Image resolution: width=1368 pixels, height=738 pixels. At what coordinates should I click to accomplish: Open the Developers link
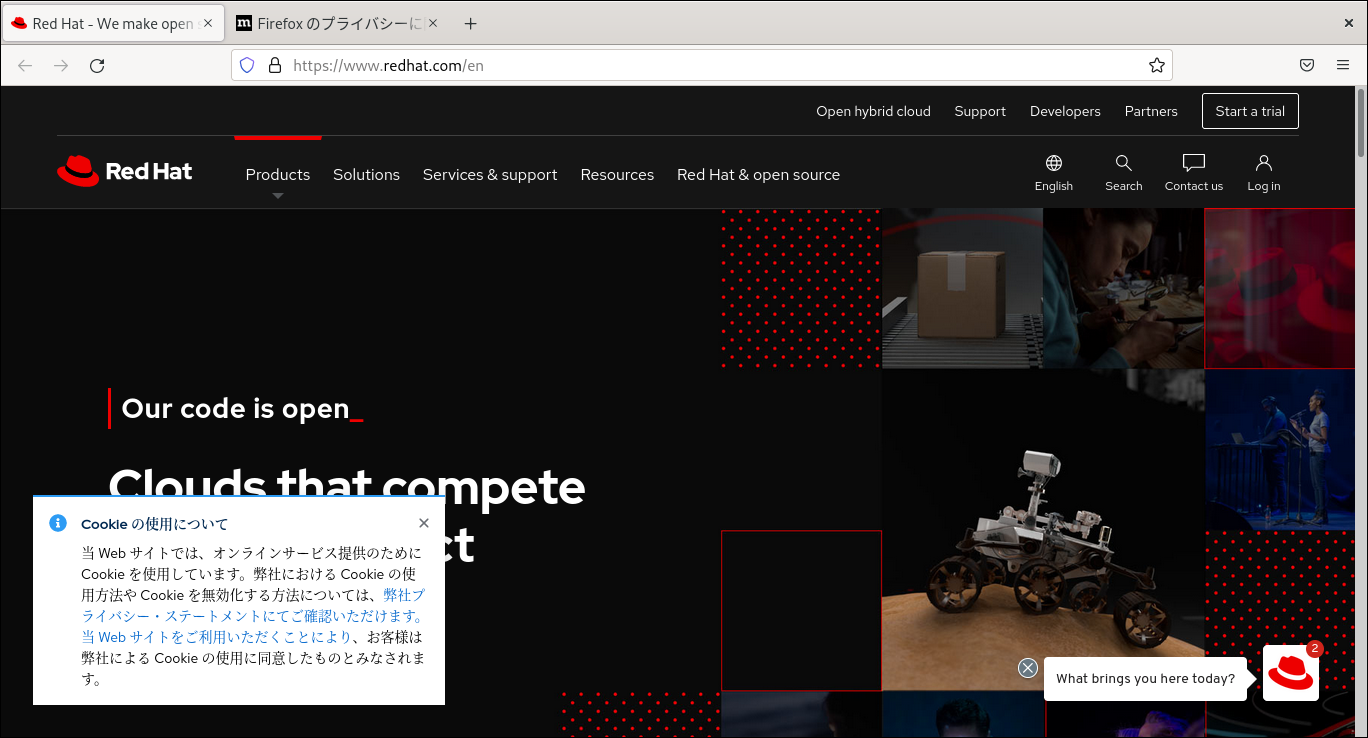(x=1065, y=111)
